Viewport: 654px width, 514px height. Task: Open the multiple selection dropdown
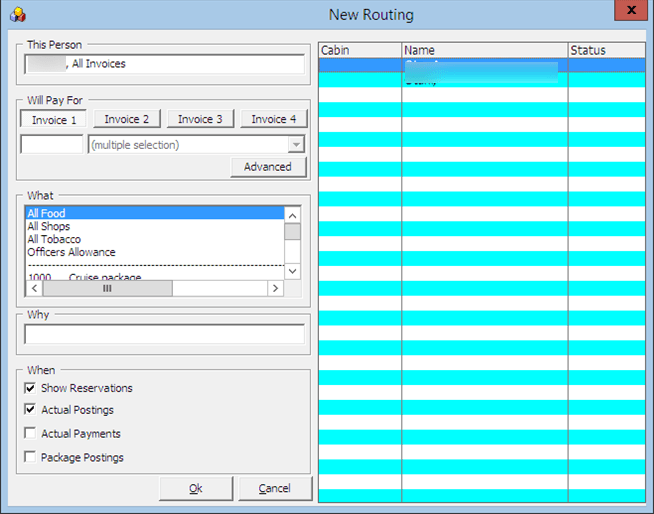coord(296,145)
